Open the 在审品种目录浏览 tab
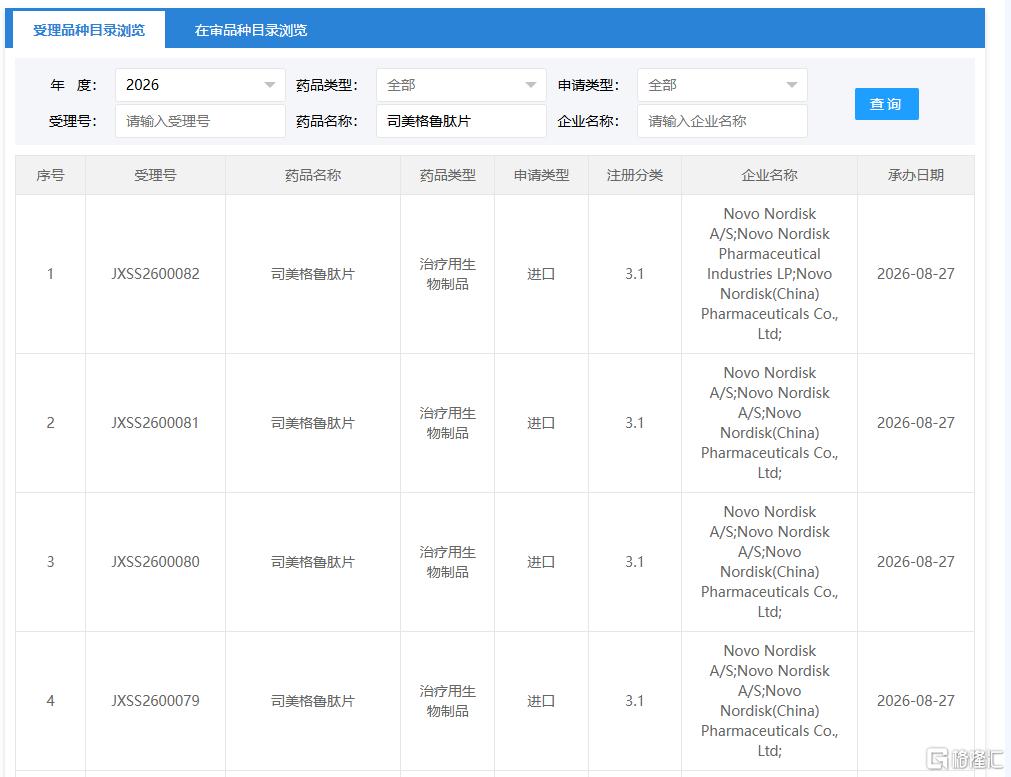1011x777 pixels. pyautogui.click(x=251, y=30)
